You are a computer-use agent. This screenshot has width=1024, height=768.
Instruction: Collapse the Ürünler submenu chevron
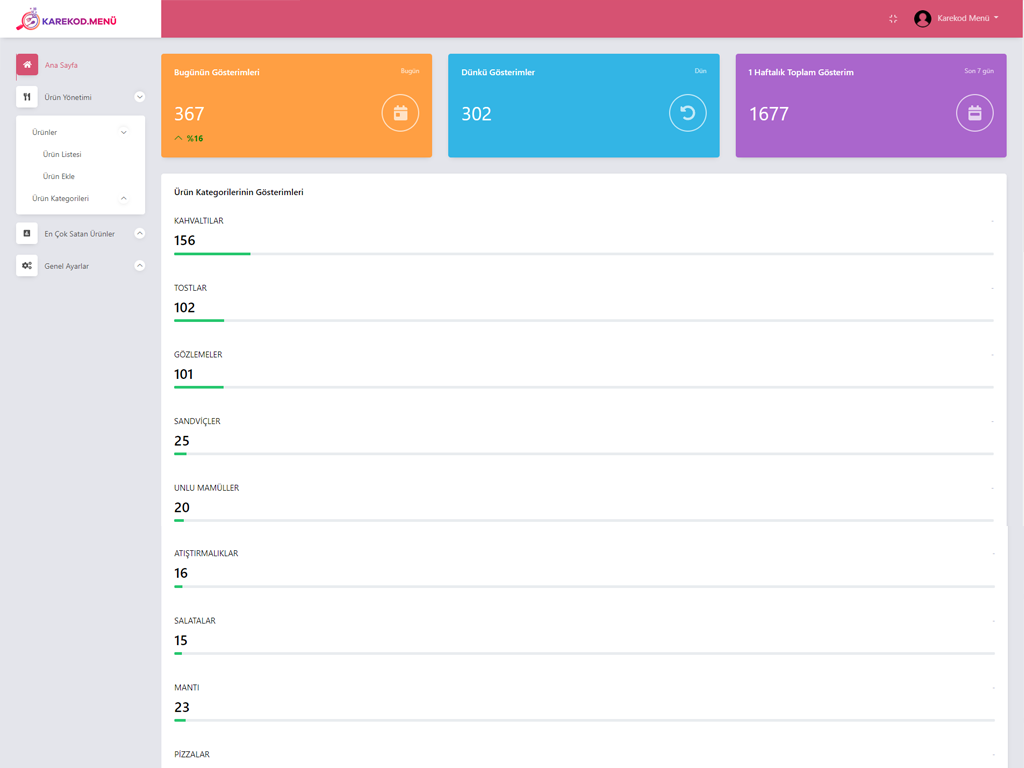(x=124, y=132)
